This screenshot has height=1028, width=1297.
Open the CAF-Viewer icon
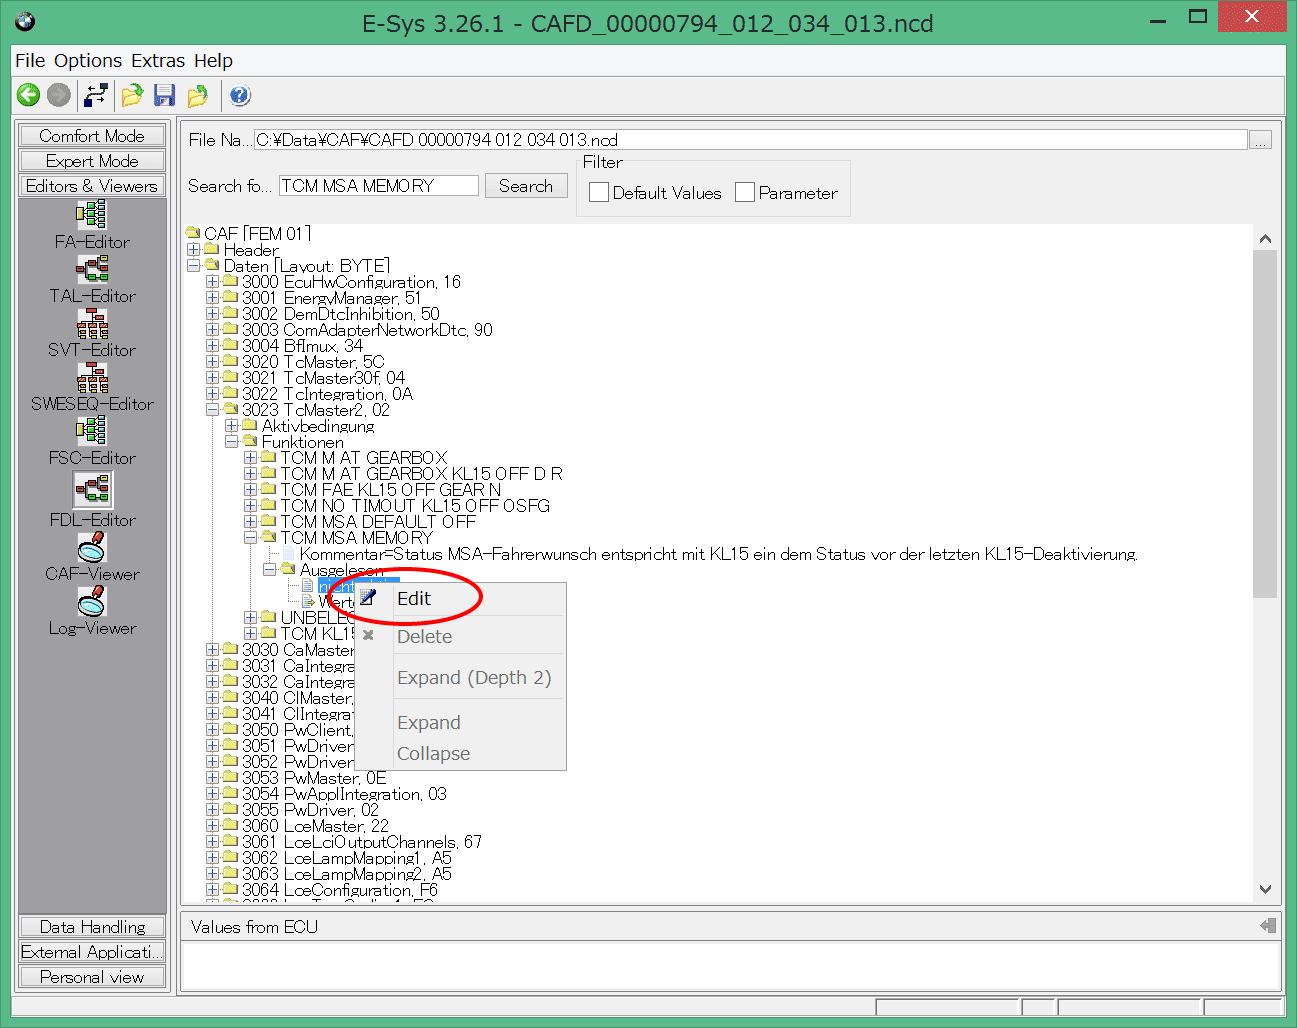[92, 547]
